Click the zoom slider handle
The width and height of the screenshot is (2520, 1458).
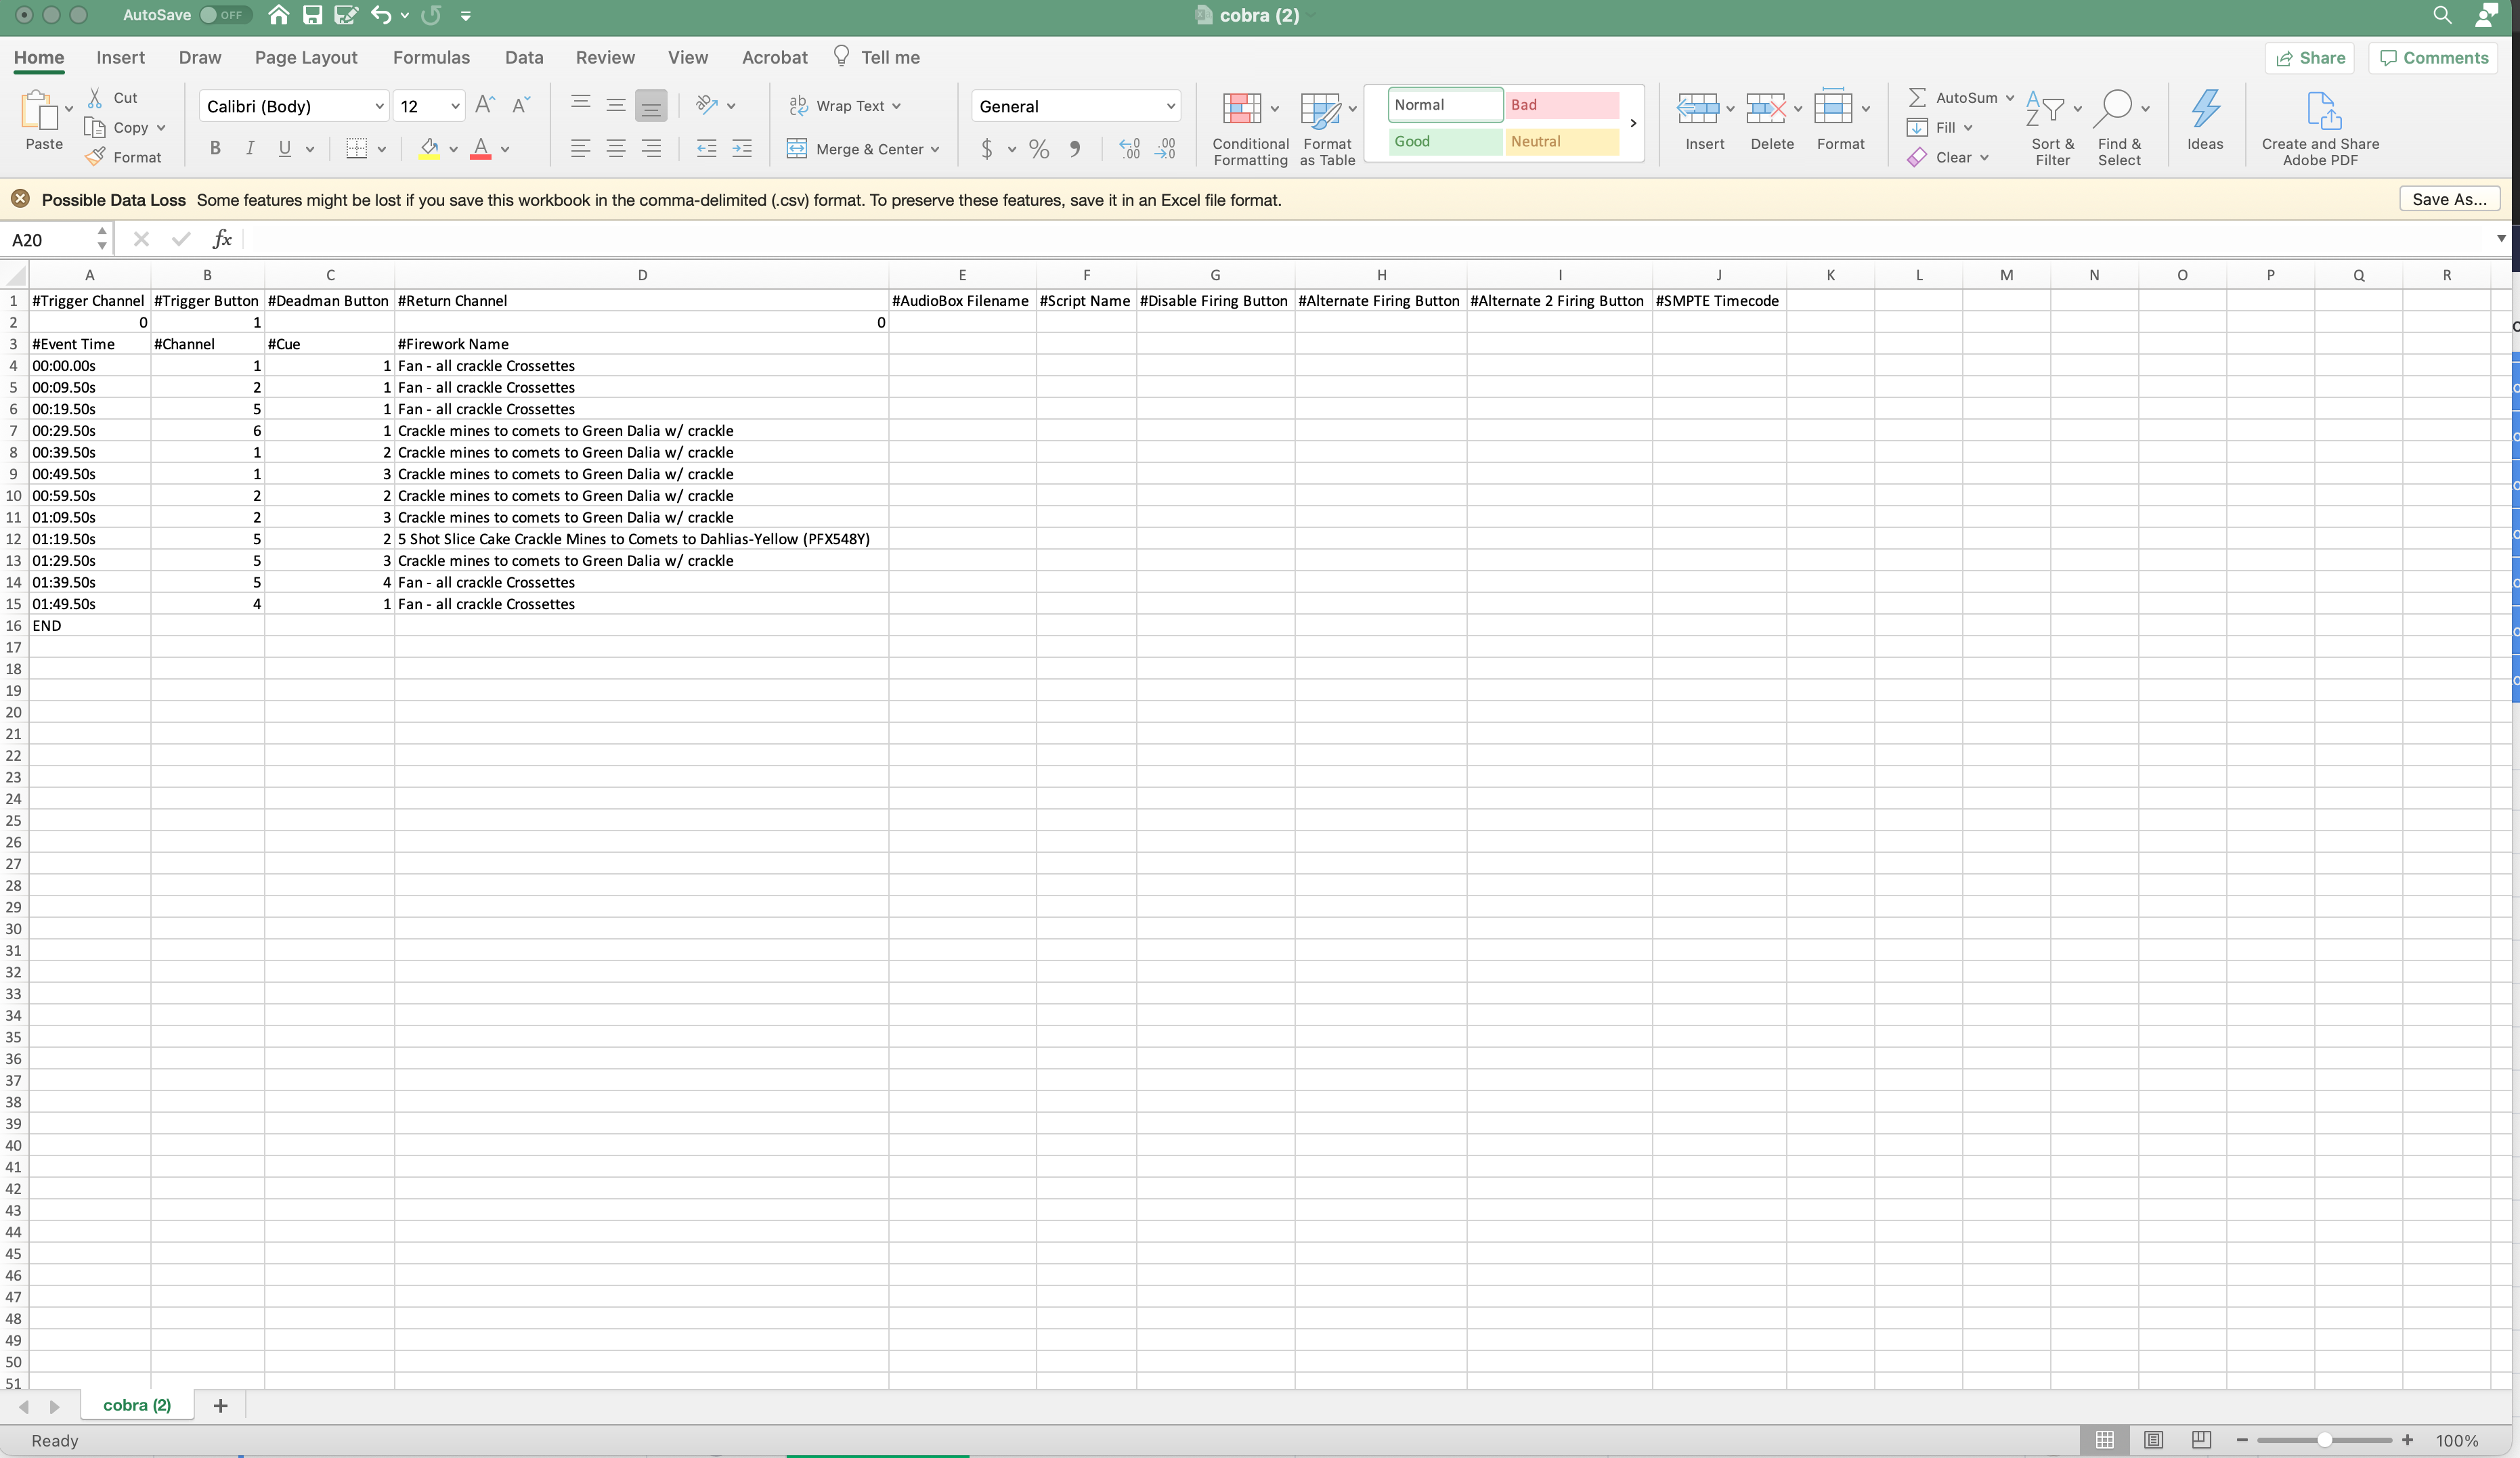pos(2325,1440)
